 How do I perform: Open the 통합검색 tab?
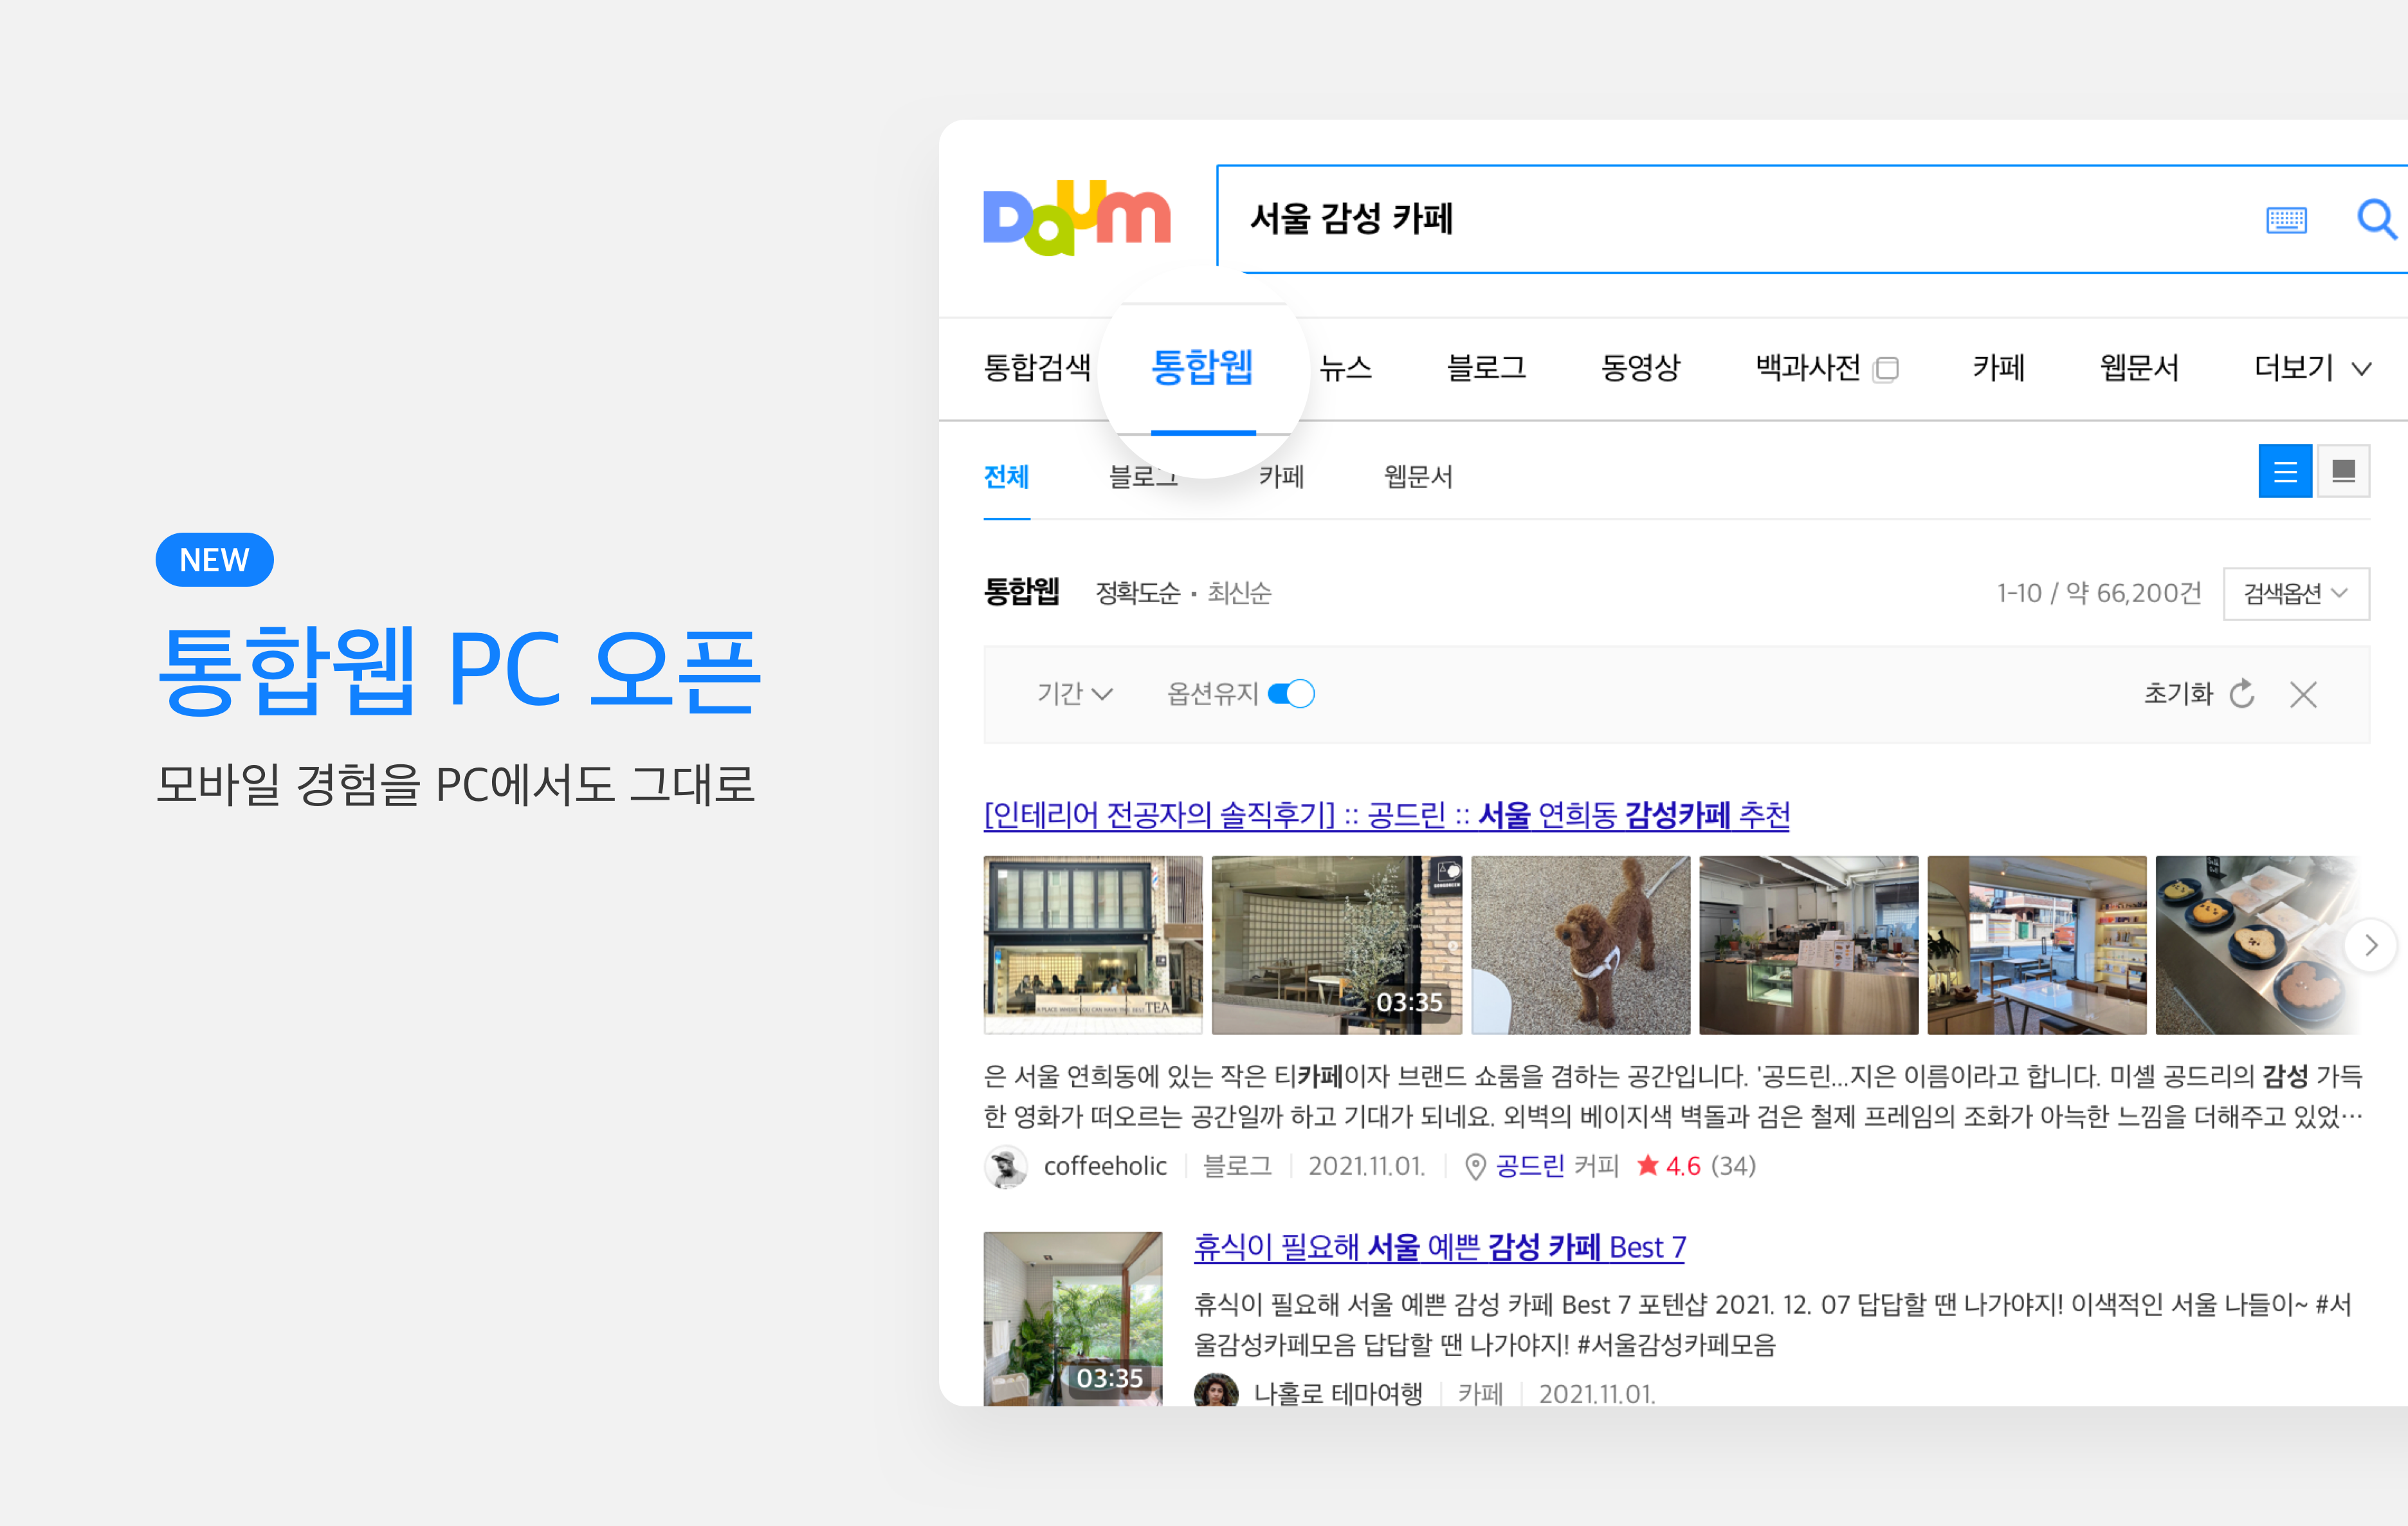(1037, 368)
